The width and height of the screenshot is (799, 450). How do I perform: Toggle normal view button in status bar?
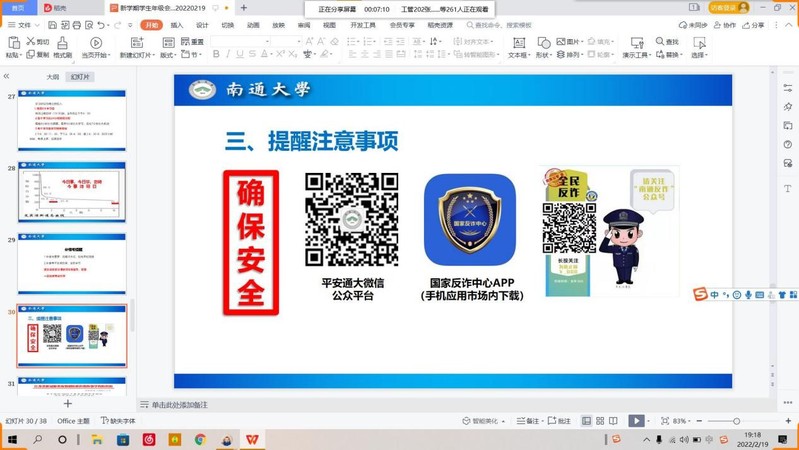click(587, 421)
